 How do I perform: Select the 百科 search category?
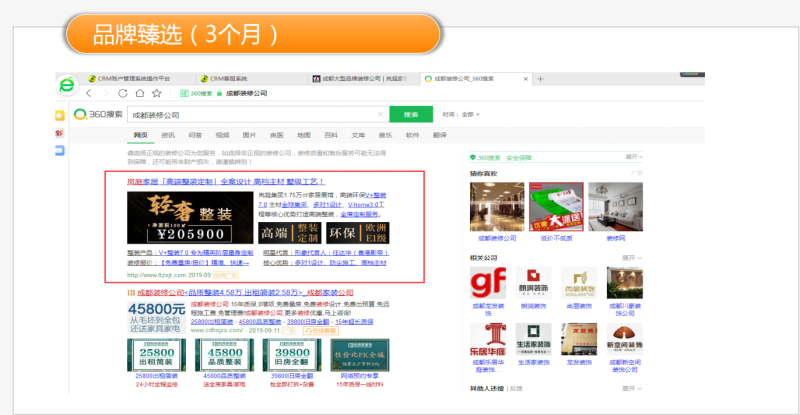tap(331, 135)
